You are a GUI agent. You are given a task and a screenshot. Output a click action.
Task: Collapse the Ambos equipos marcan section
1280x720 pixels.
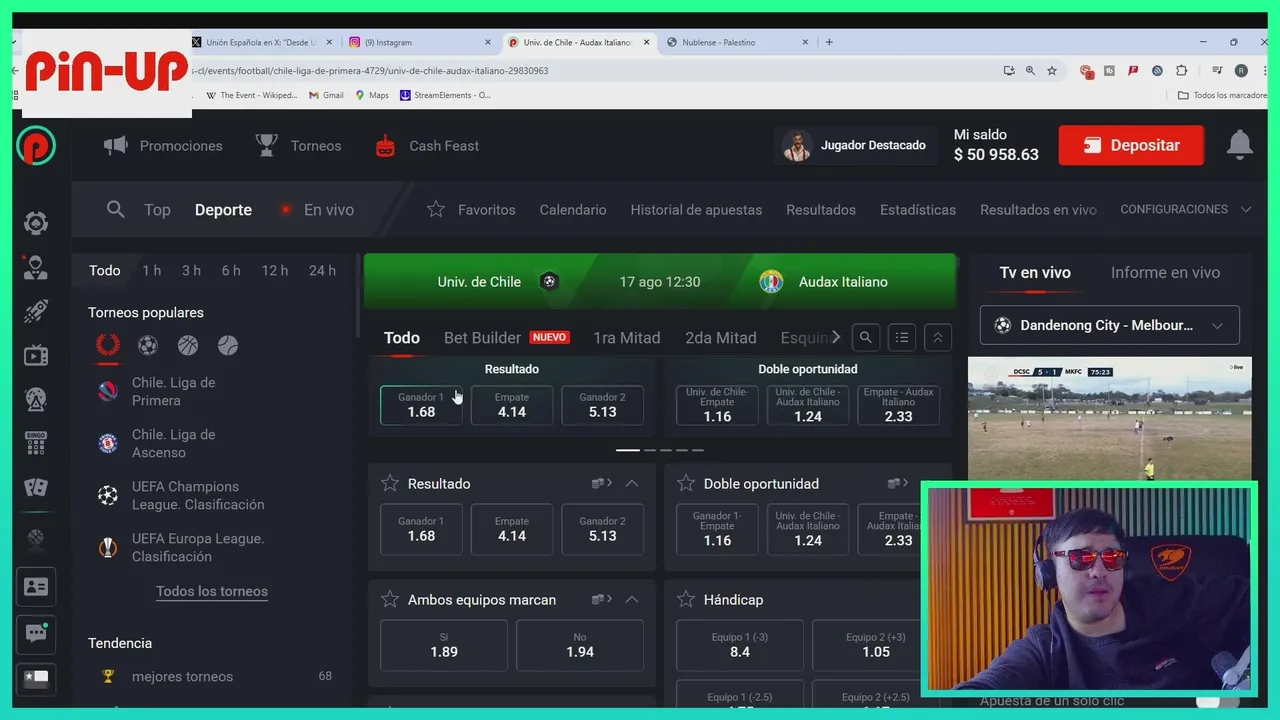tap(632, 599)
